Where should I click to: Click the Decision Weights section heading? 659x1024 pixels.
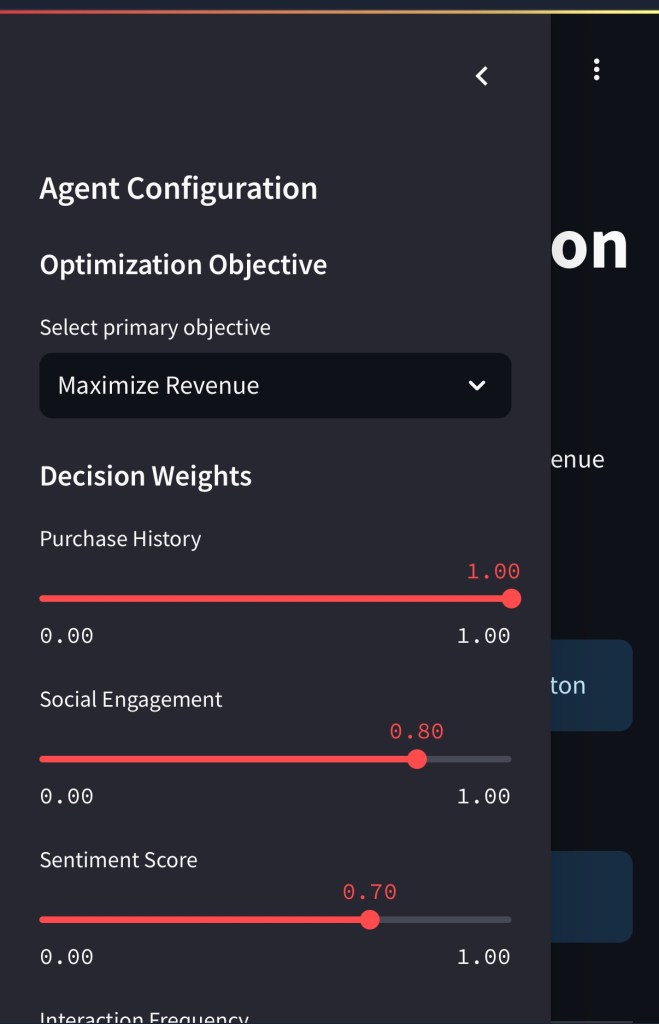(146, 476)
